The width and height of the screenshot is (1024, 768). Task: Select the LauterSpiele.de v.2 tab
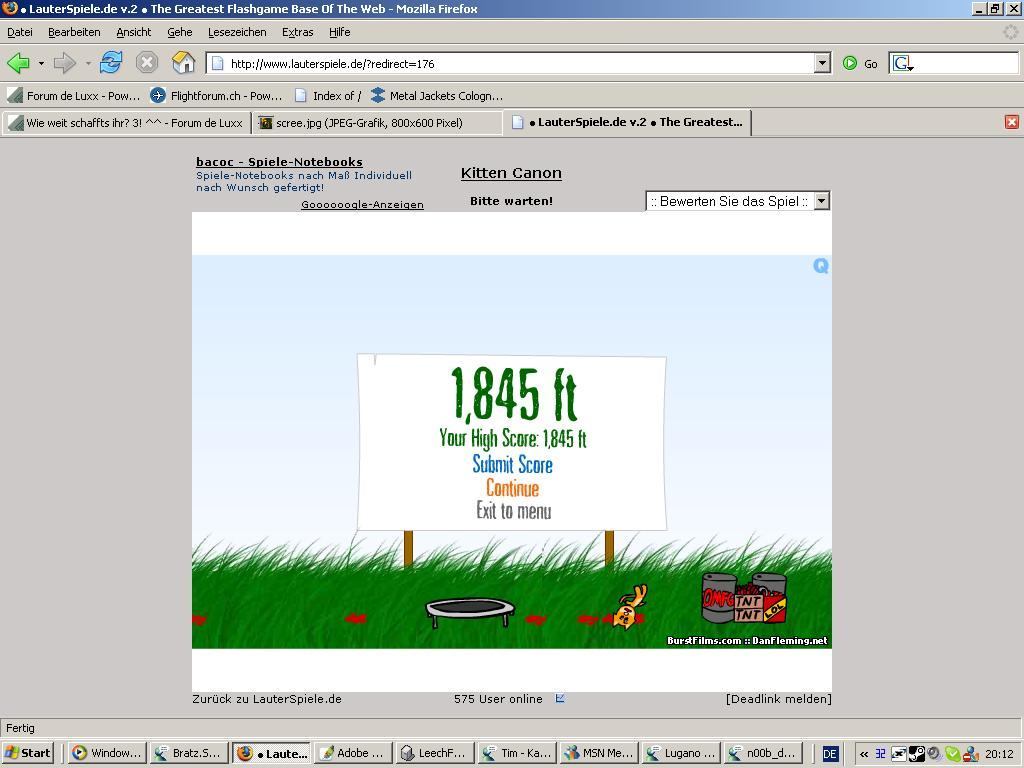click(x=627, y=122)
